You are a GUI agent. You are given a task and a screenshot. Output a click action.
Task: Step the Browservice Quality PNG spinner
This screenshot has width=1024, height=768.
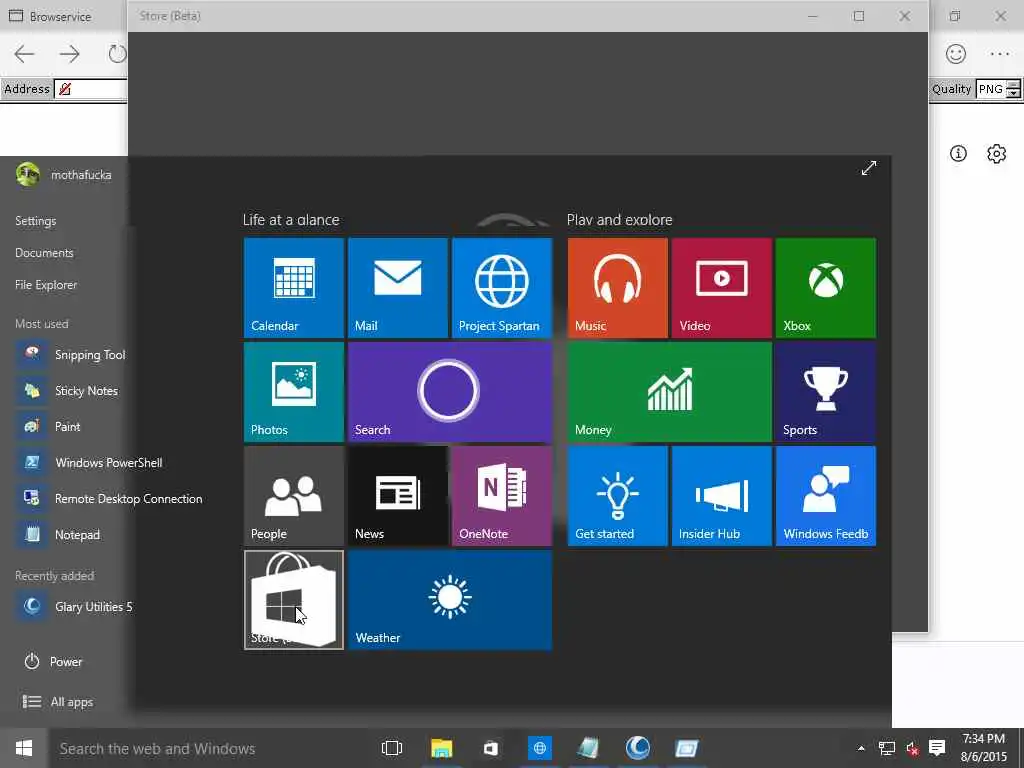pyautogui.click(x=1013, y=89)
